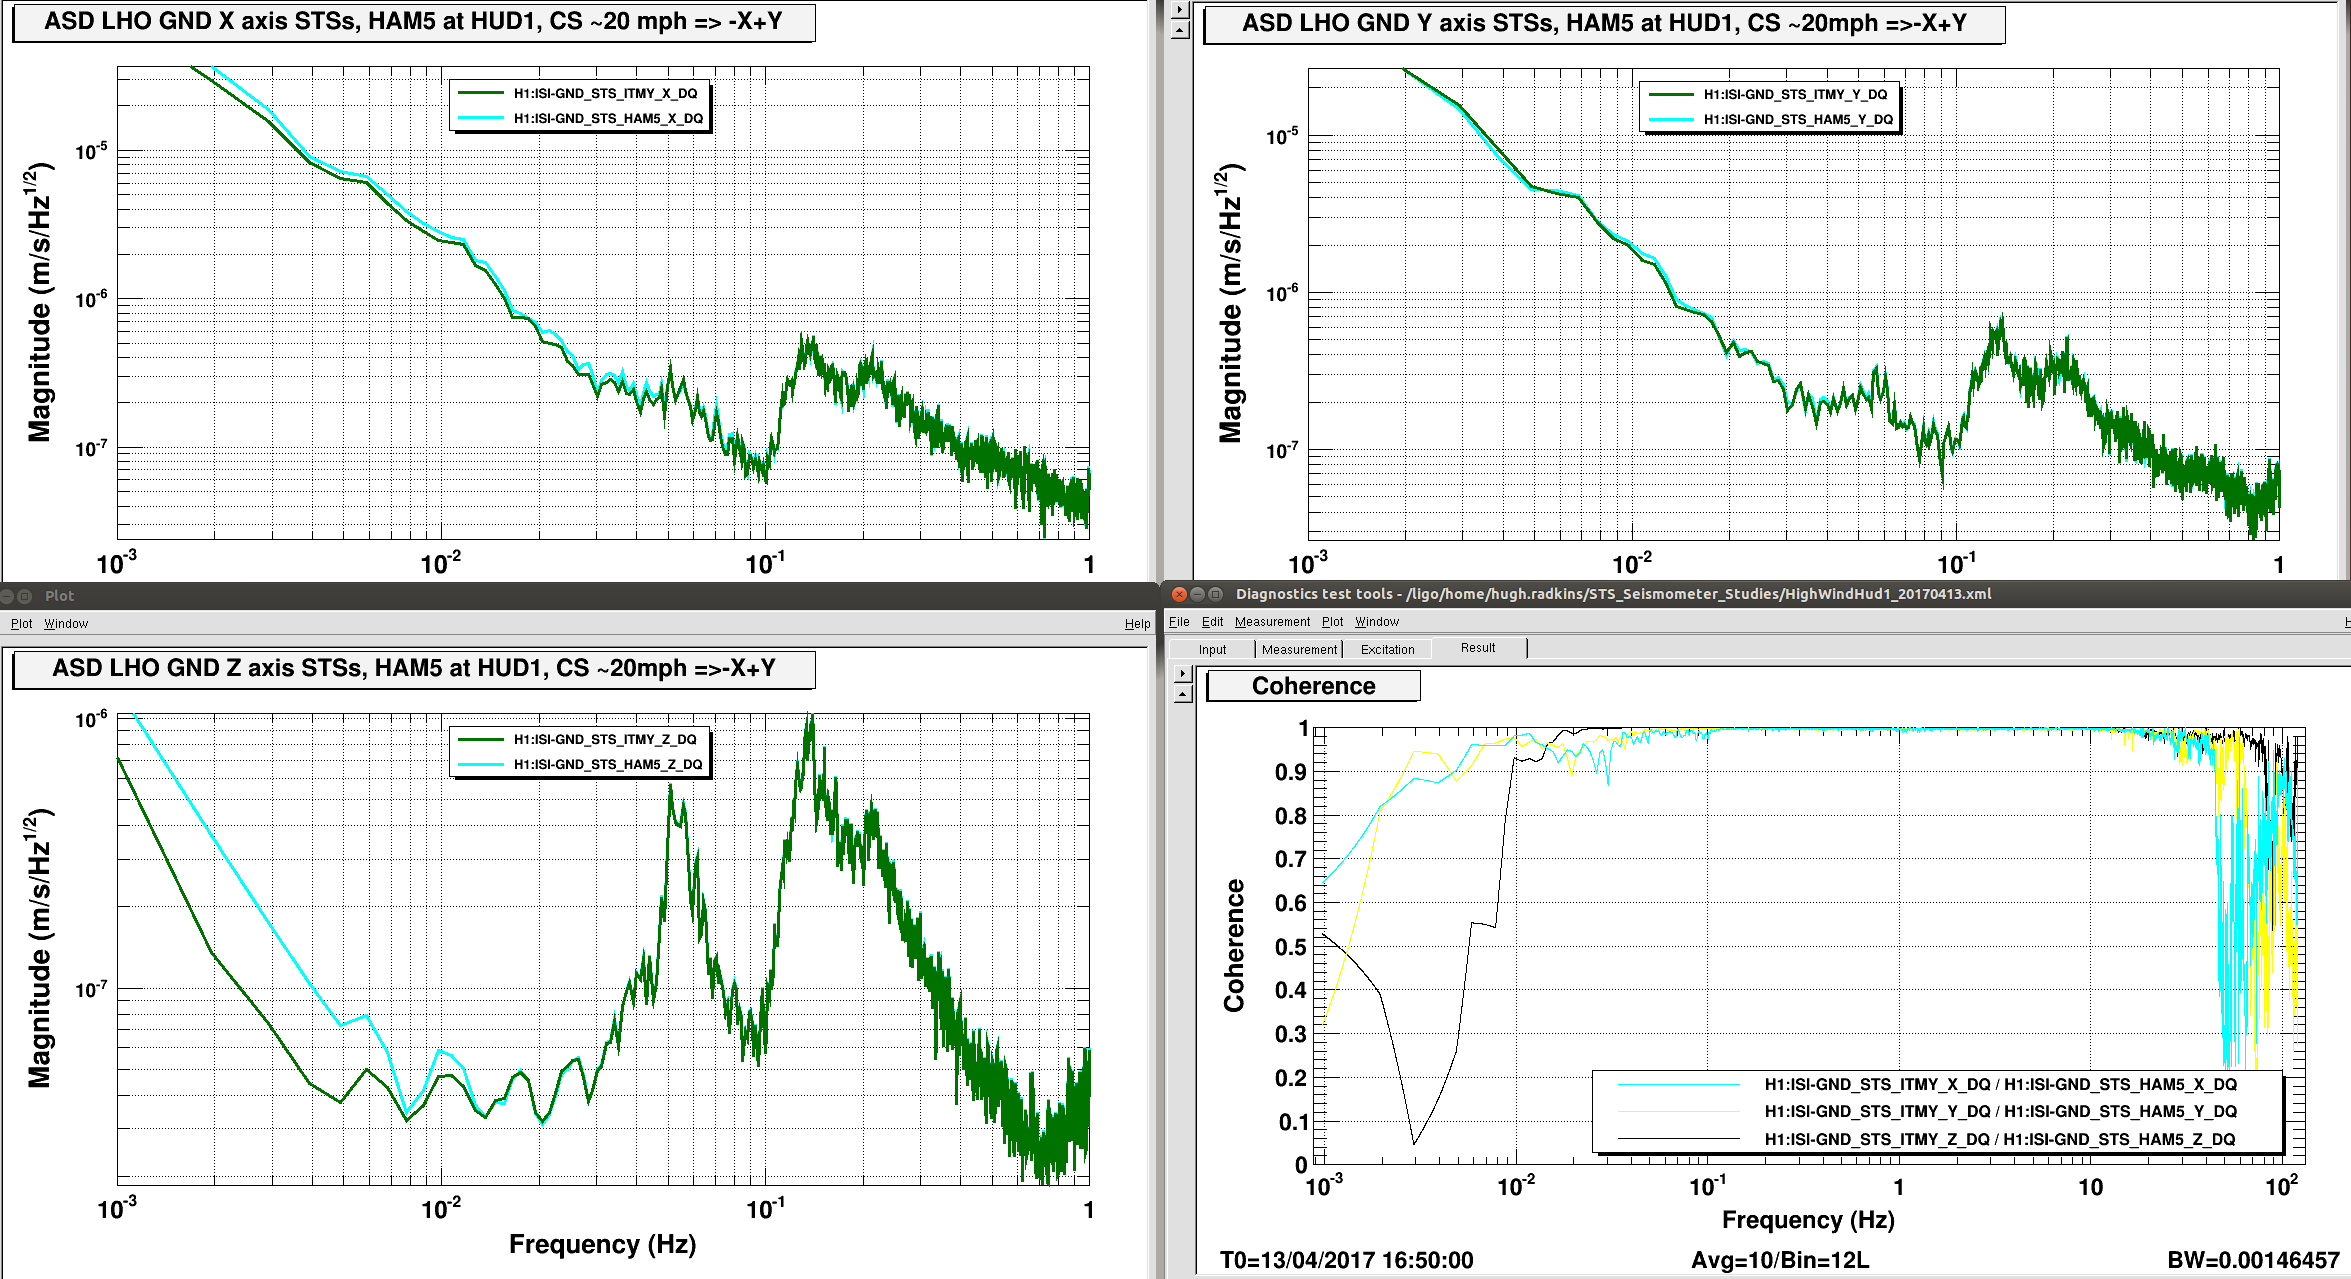Click the Coherence plot title box
The width and height of the screenshot is (2351, 1279).
(x=1313, y=686)
